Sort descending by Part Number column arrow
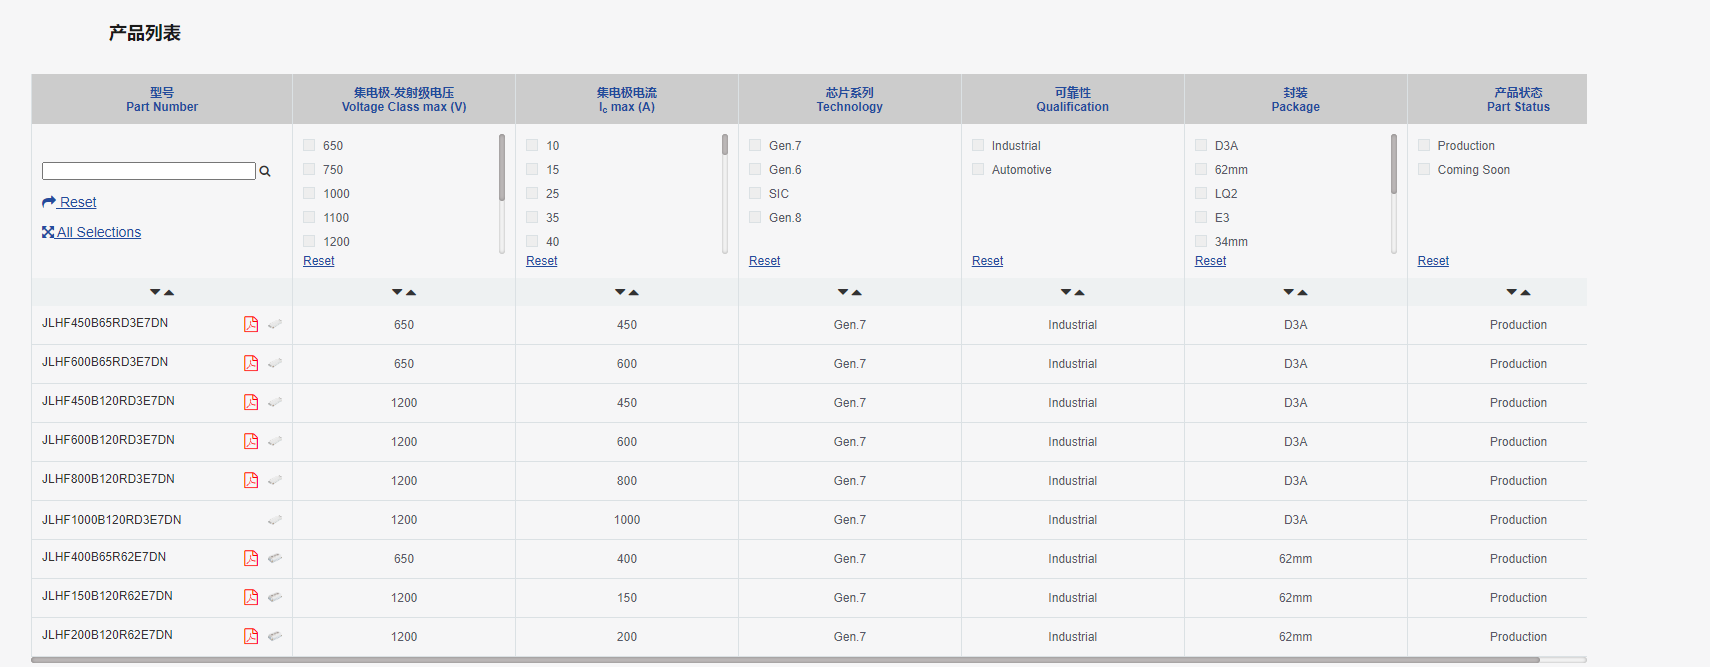Image resolution: width=1710 pixels, height=667 pixels. tap(155, 292)
